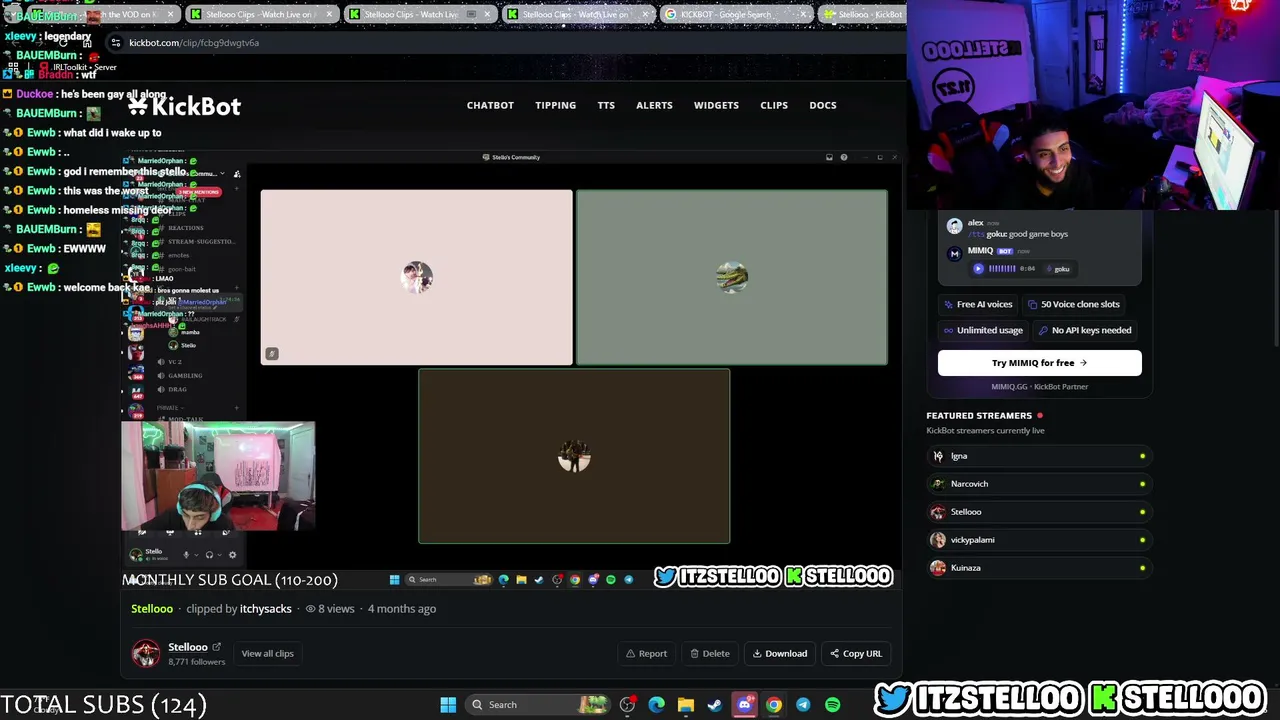Click the '8,771 followers' text

tap(196, 662)
